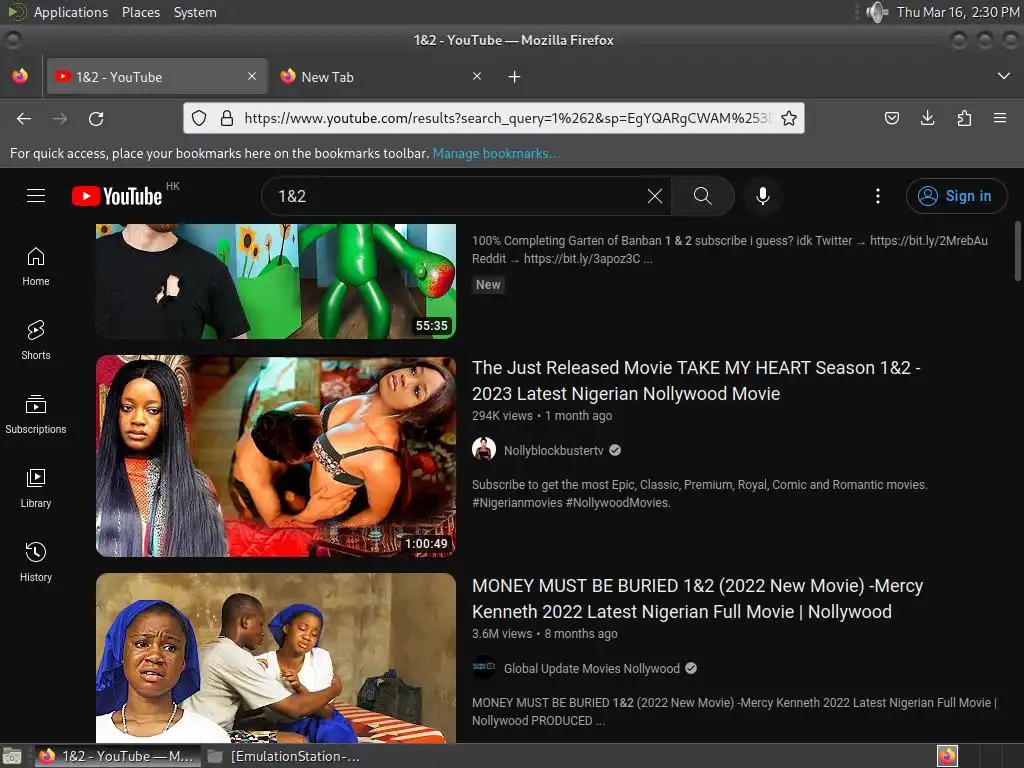
Task: Click the YouTube logo
Action: tap(118, 196)
